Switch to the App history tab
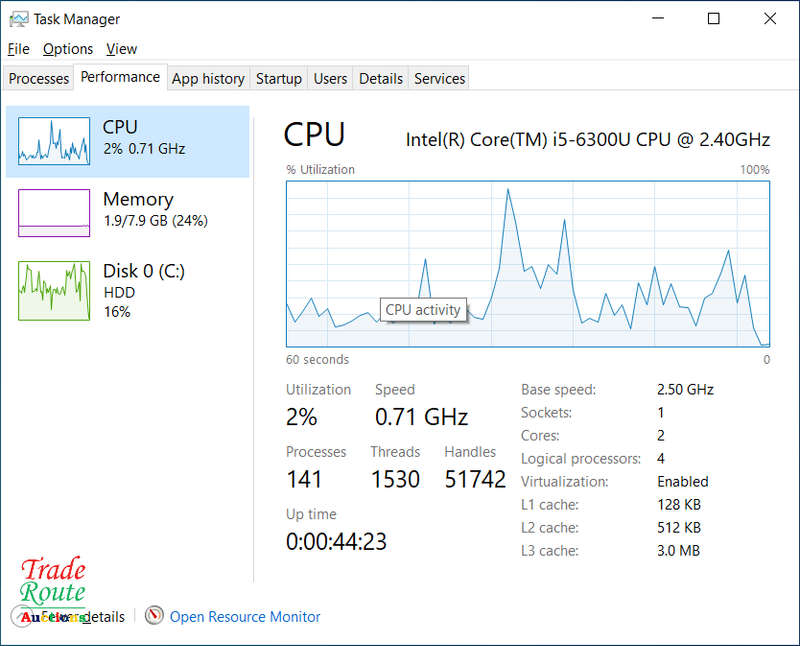Viewport: 800px width, 646px height. click(208, 79)
